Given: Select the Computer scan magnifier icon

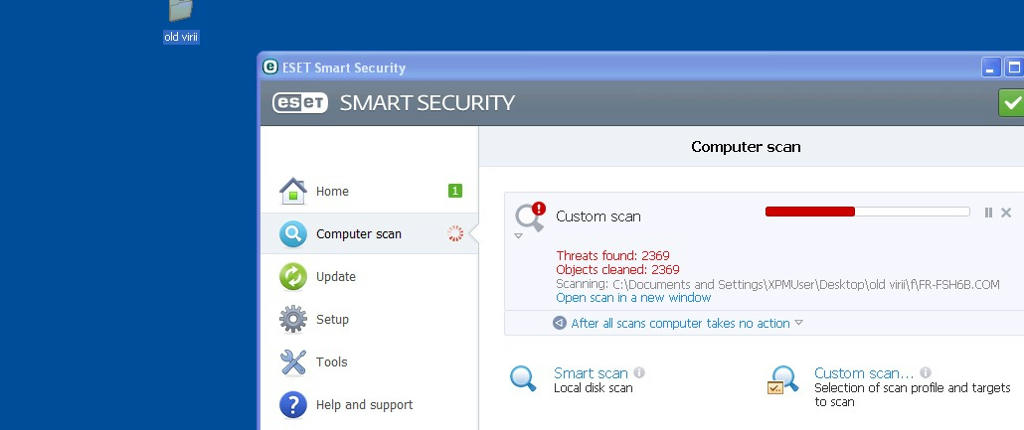Looking at the screenshot, I should [x=293, y=234].
